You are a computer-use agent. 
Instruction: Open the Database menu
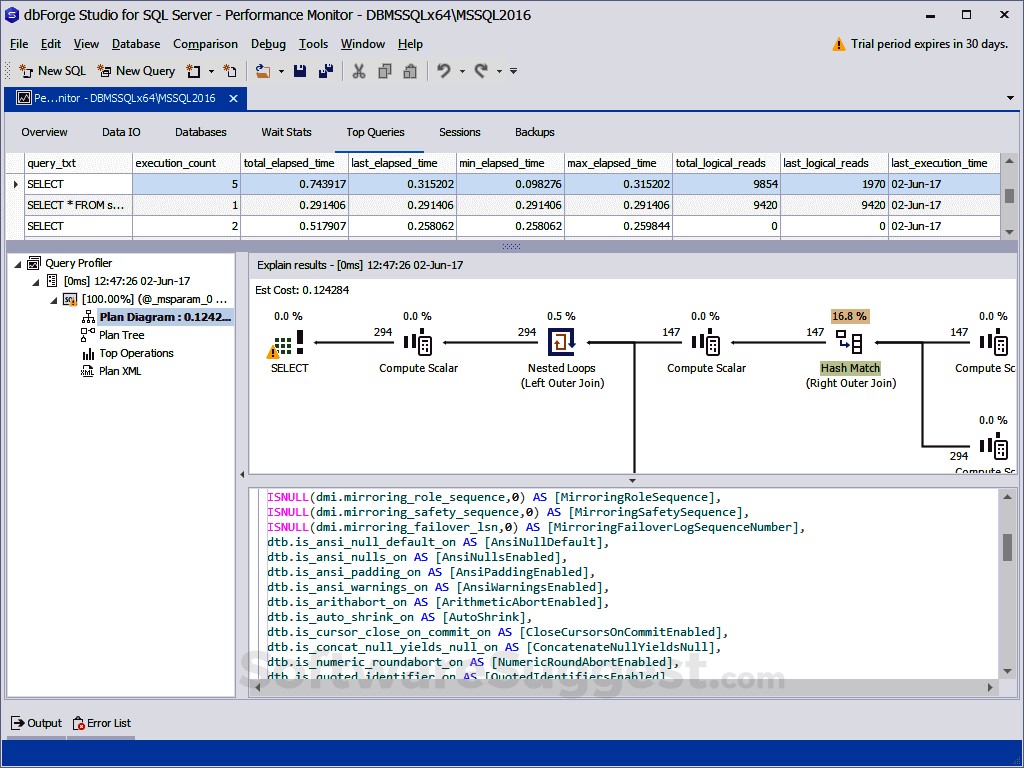click(x=135, y=44)
